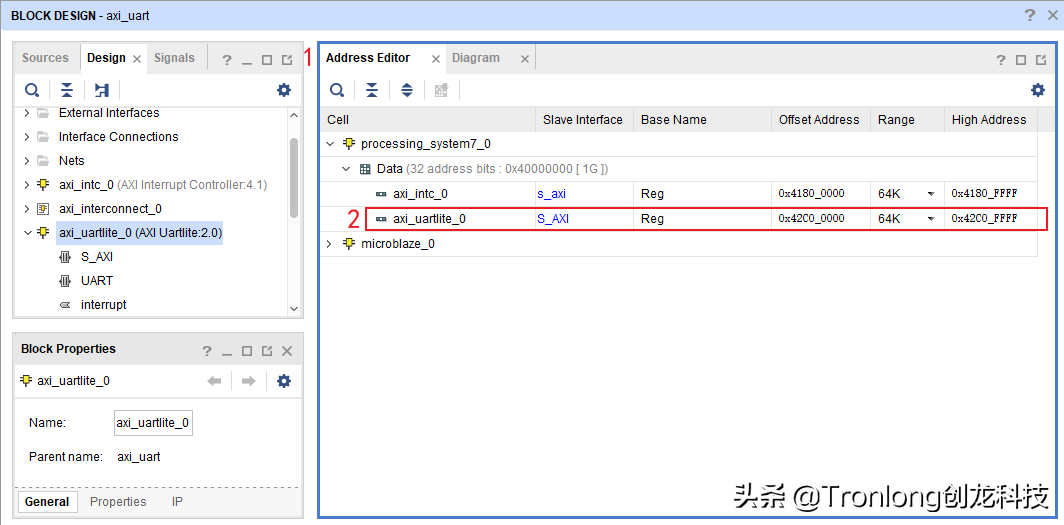This screenshot has width=1064, height=525.
Task: Open Range dropdown for axi_uartlite_0
Action: coord(931,219)
